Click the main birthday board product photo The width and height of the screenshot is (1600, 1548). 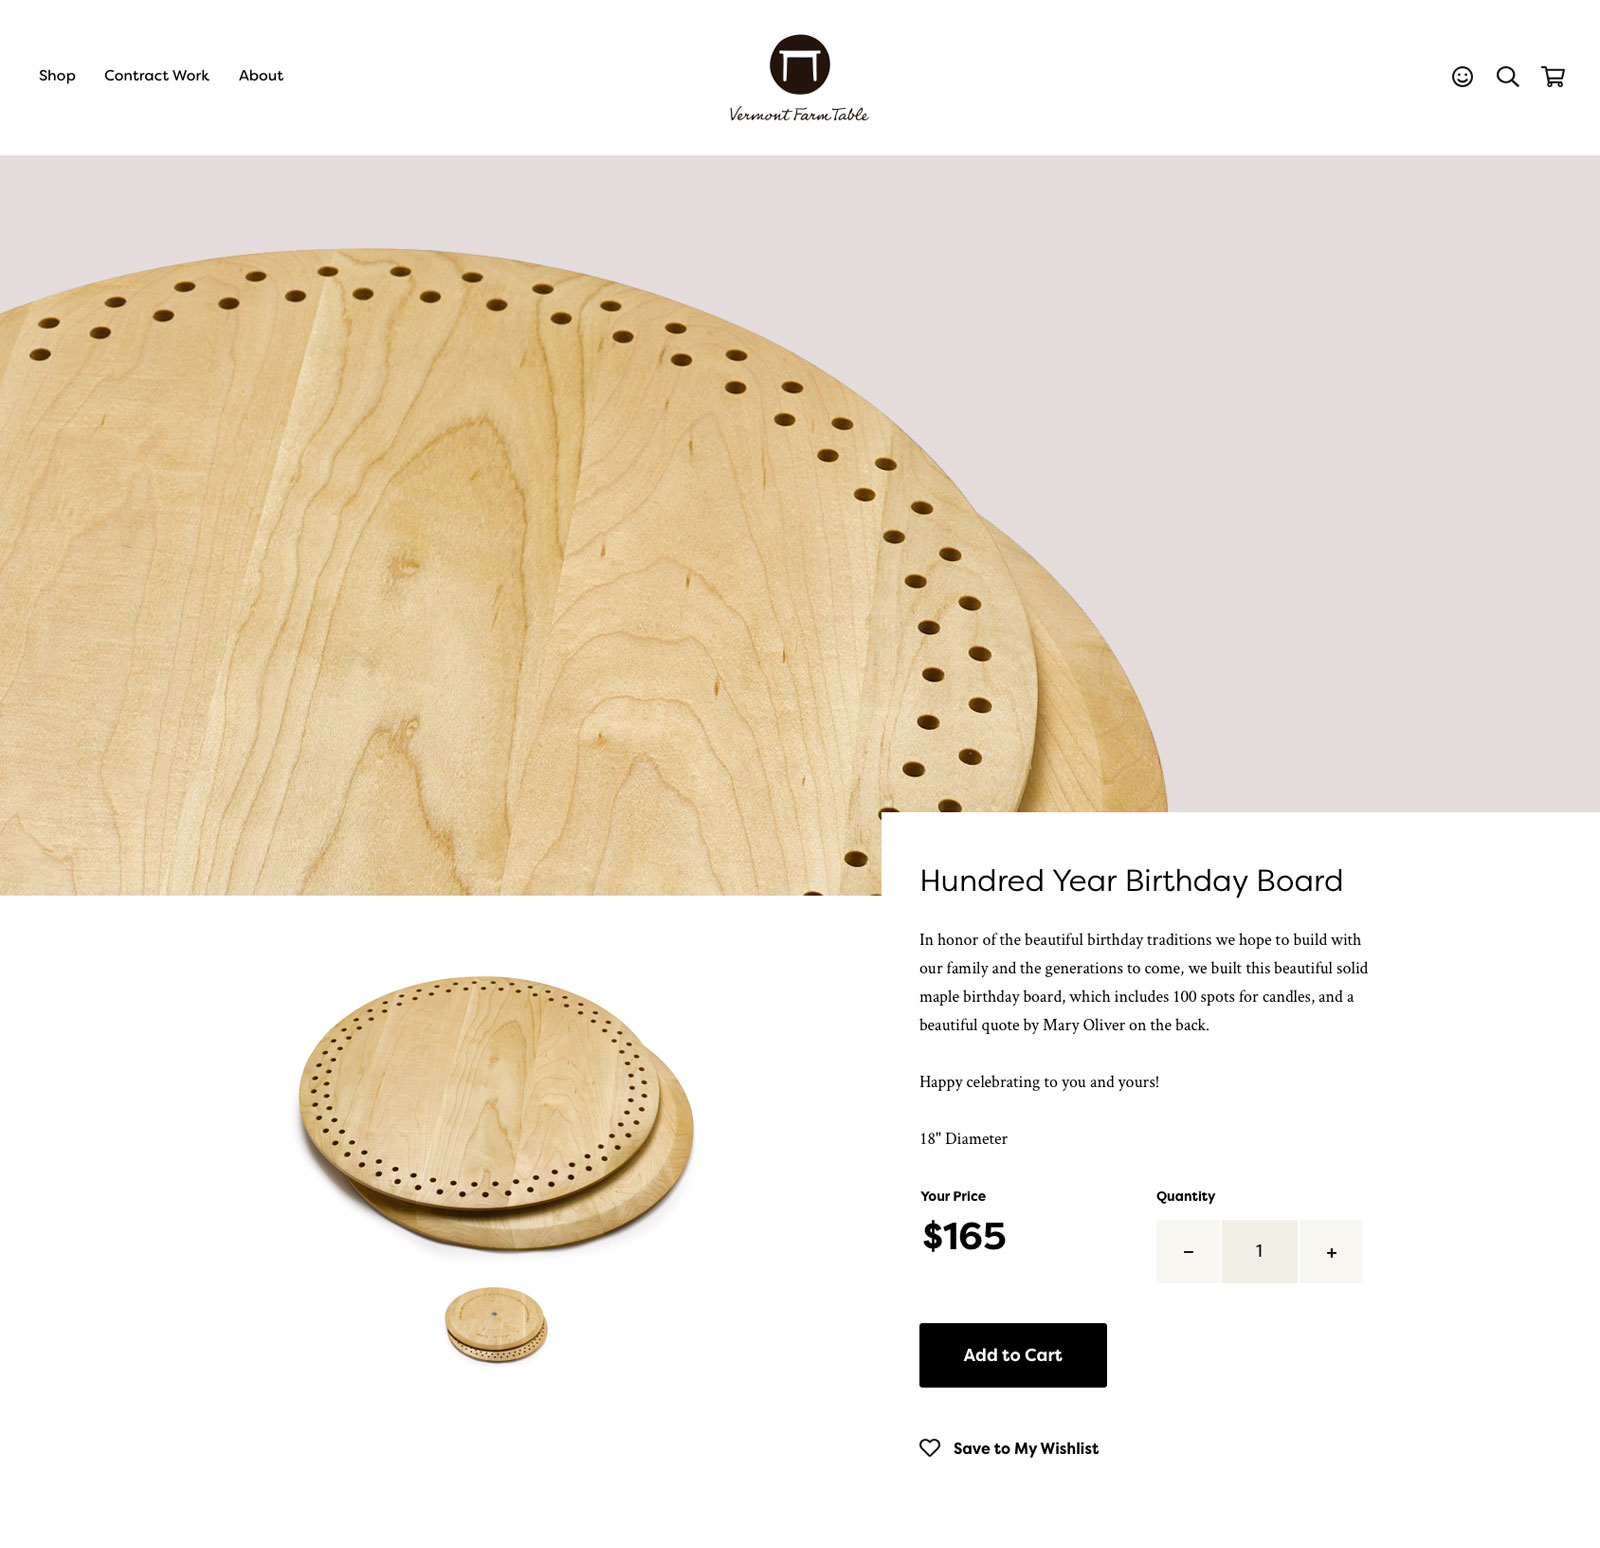tap(496, 1113)
